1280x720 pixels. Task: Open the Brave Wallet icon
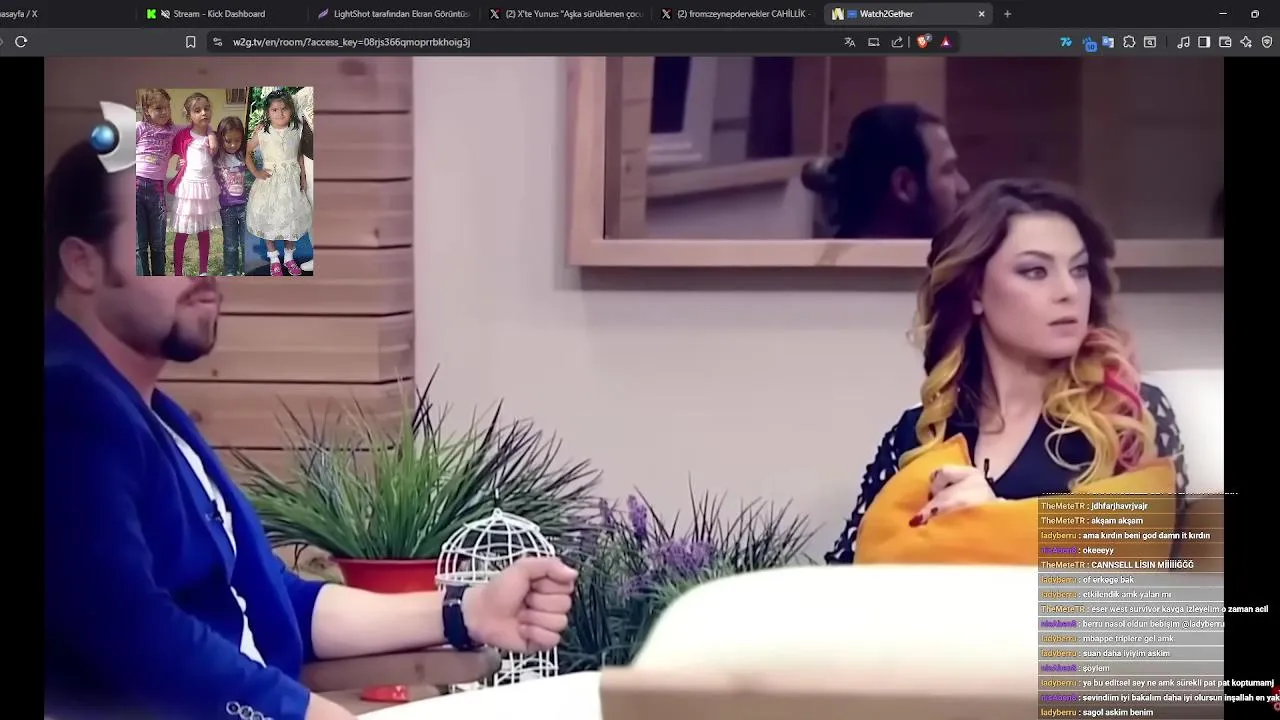(1225, 42)
